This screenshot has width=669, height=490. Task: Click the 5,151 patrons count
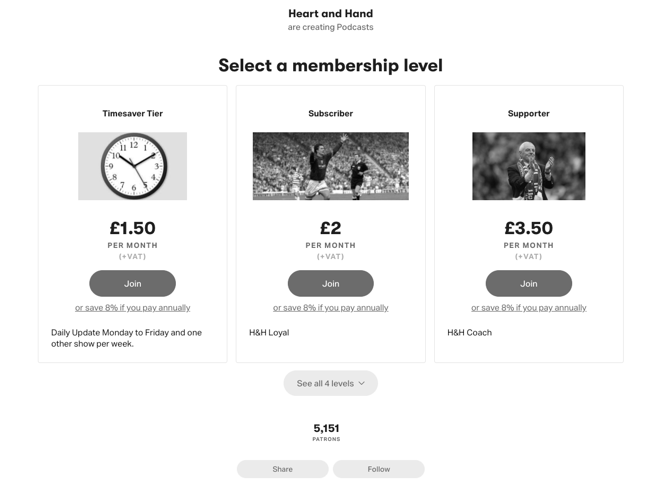coord(326,429)
